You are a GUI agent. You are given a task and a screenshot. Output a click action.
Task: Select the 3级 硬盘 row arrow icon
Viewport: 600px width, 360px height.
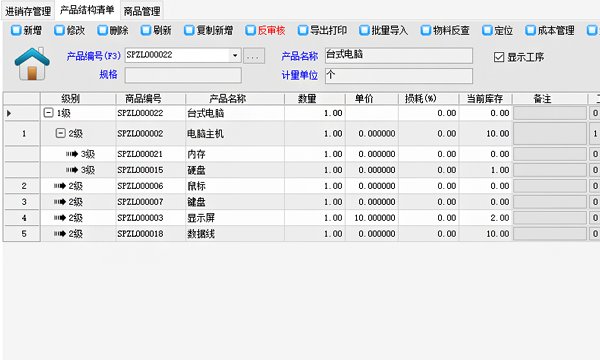[x=72, y=170]
